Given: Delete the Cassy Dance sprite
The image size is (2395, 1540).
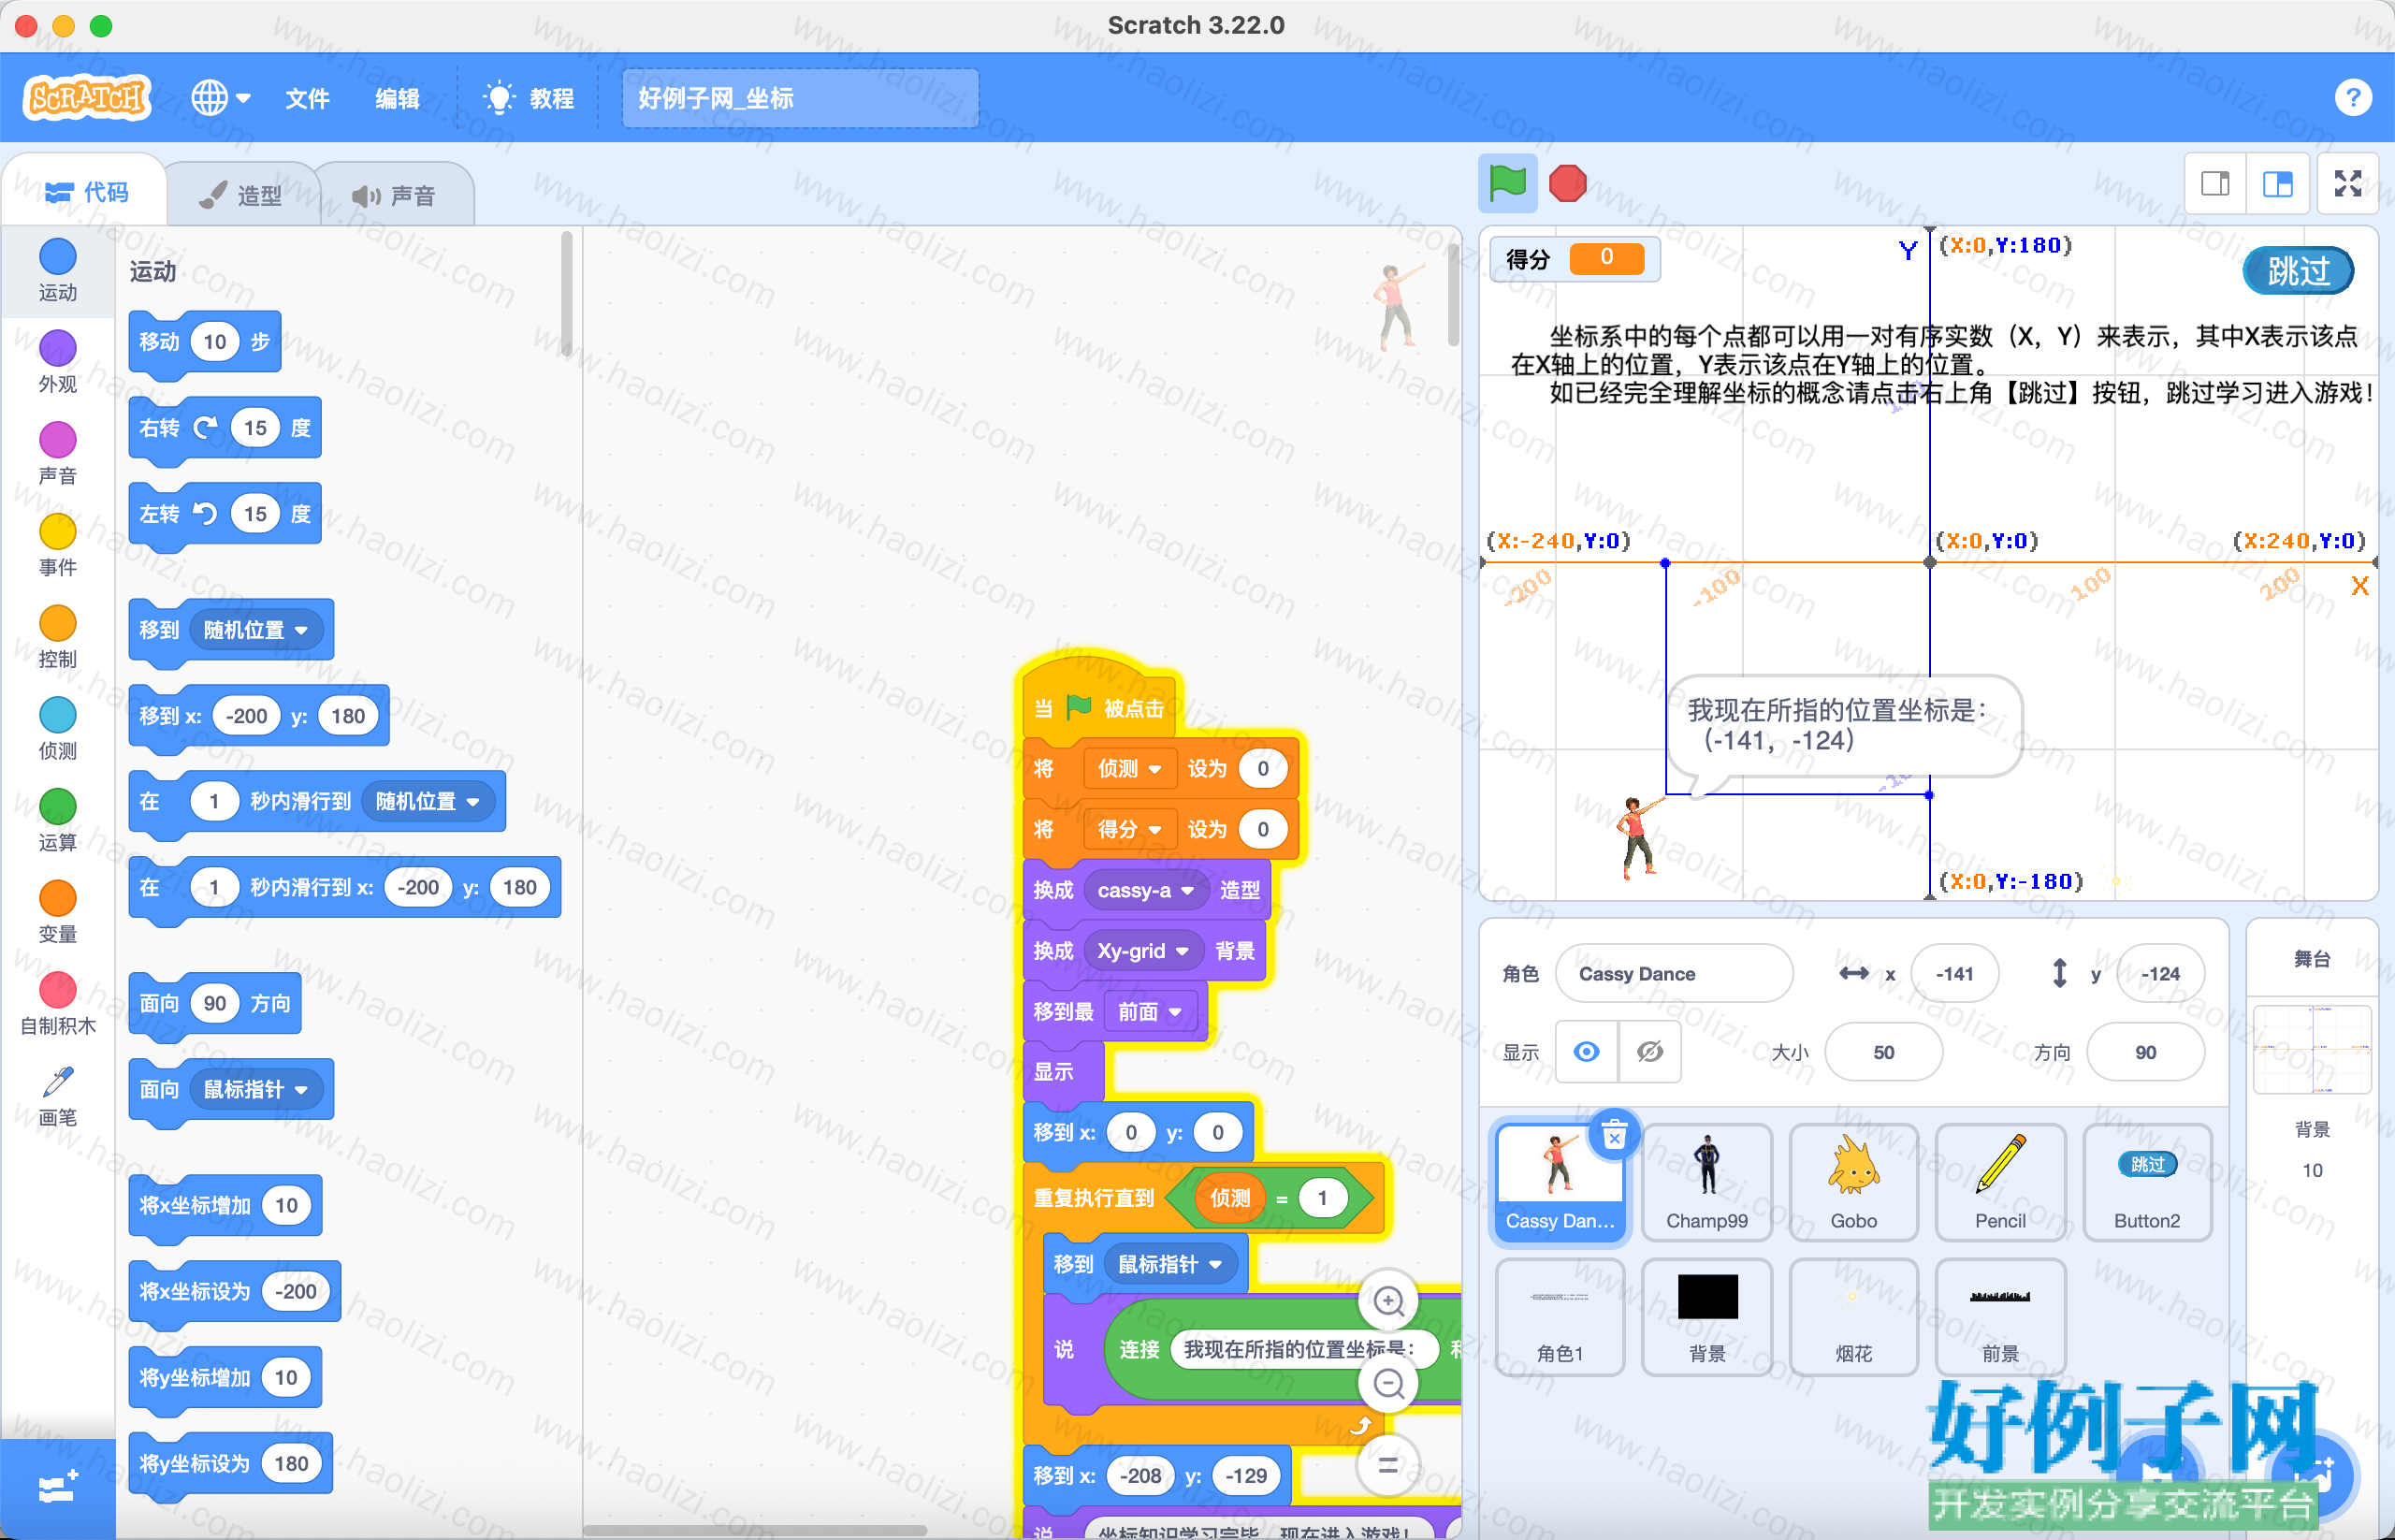Looking at the screenshot, I should [1614, 1135].
